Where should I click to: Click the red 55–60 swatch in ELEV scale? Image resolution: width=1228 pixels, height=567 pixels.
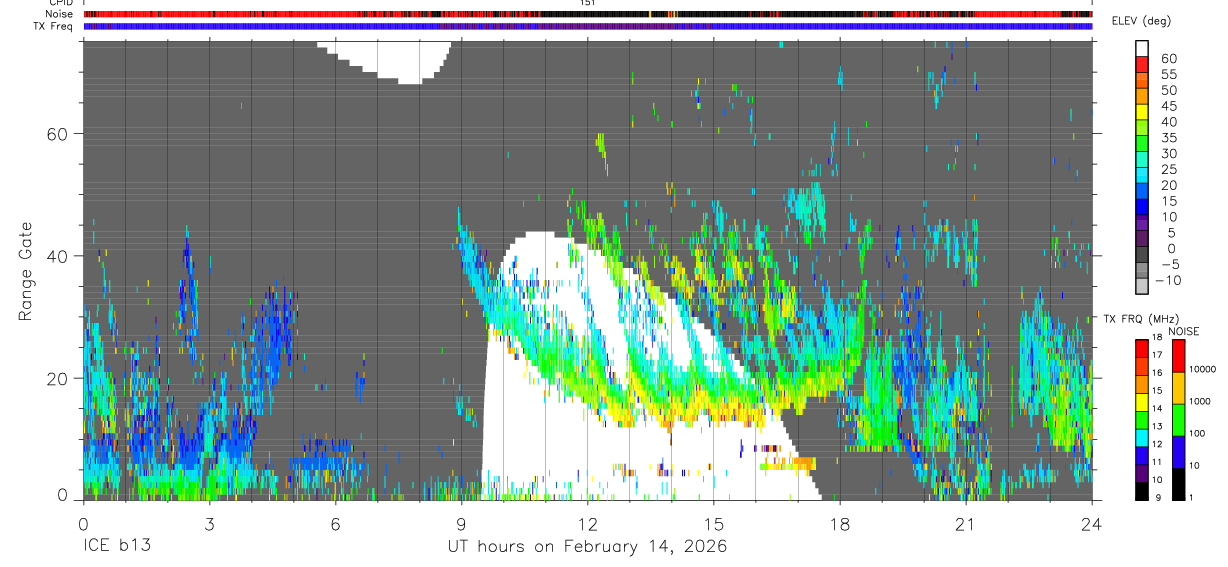[x=1142, y=65]
